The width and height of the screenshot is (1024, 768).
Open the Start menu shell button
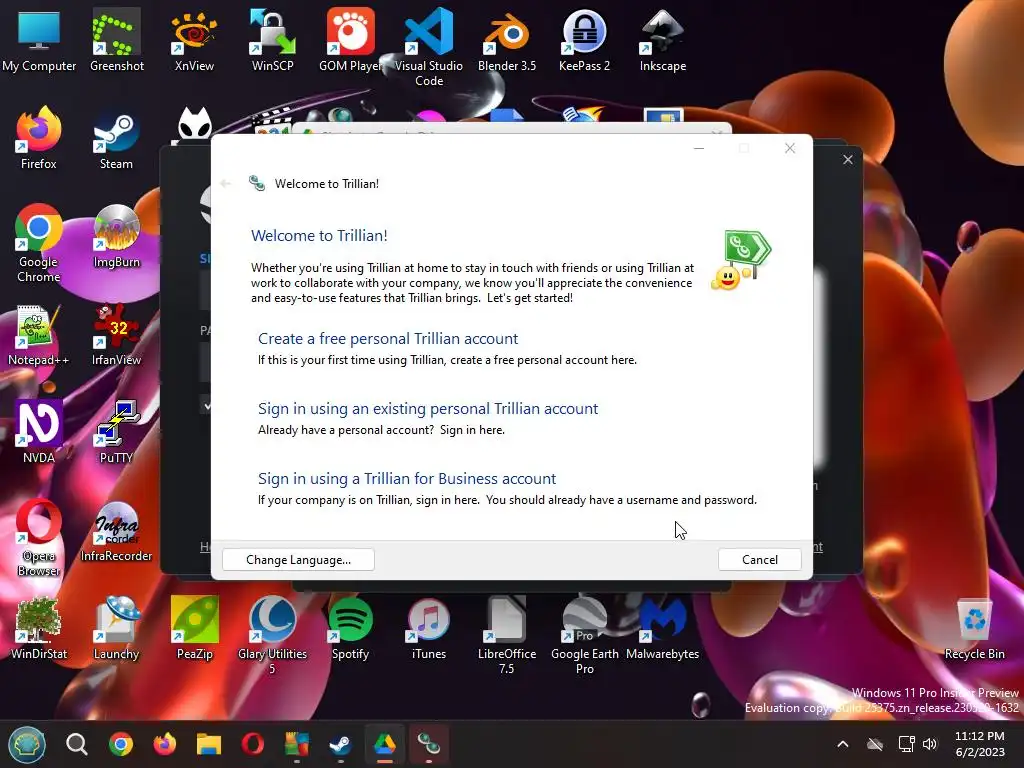click(x=27, y=744)
